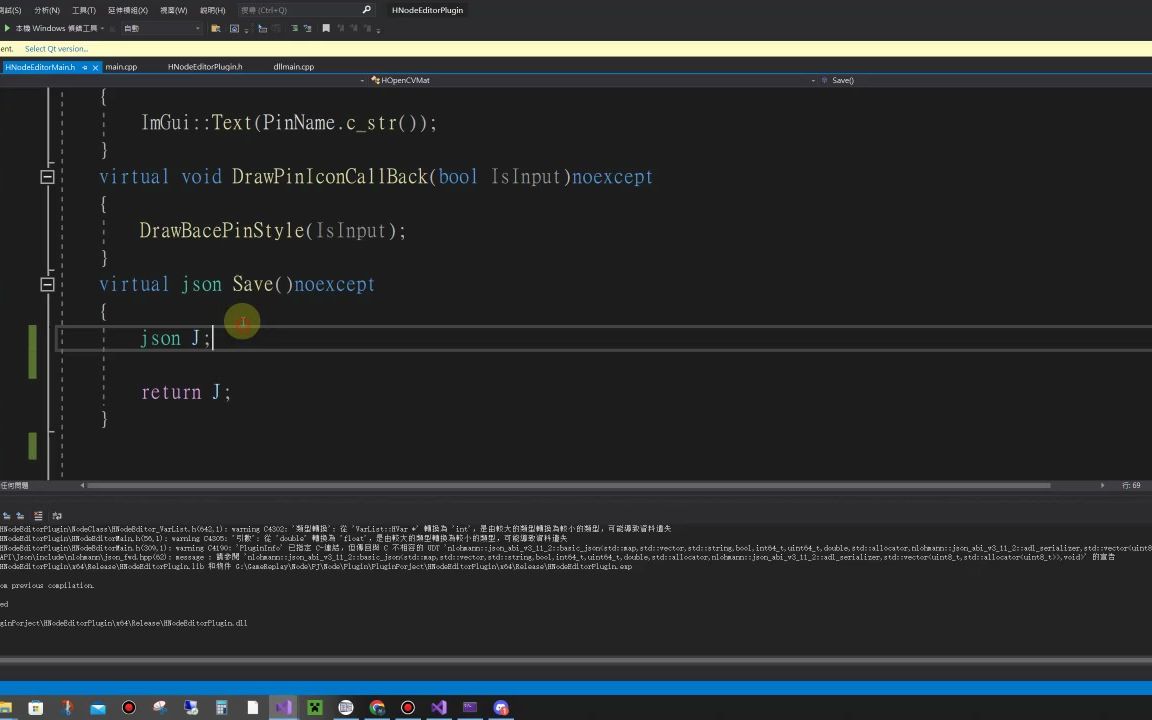Open the purple terminal icon in taskbar
Image resolution: width=1152 pixels, height=720 pixels.
(x=470, y=708)
